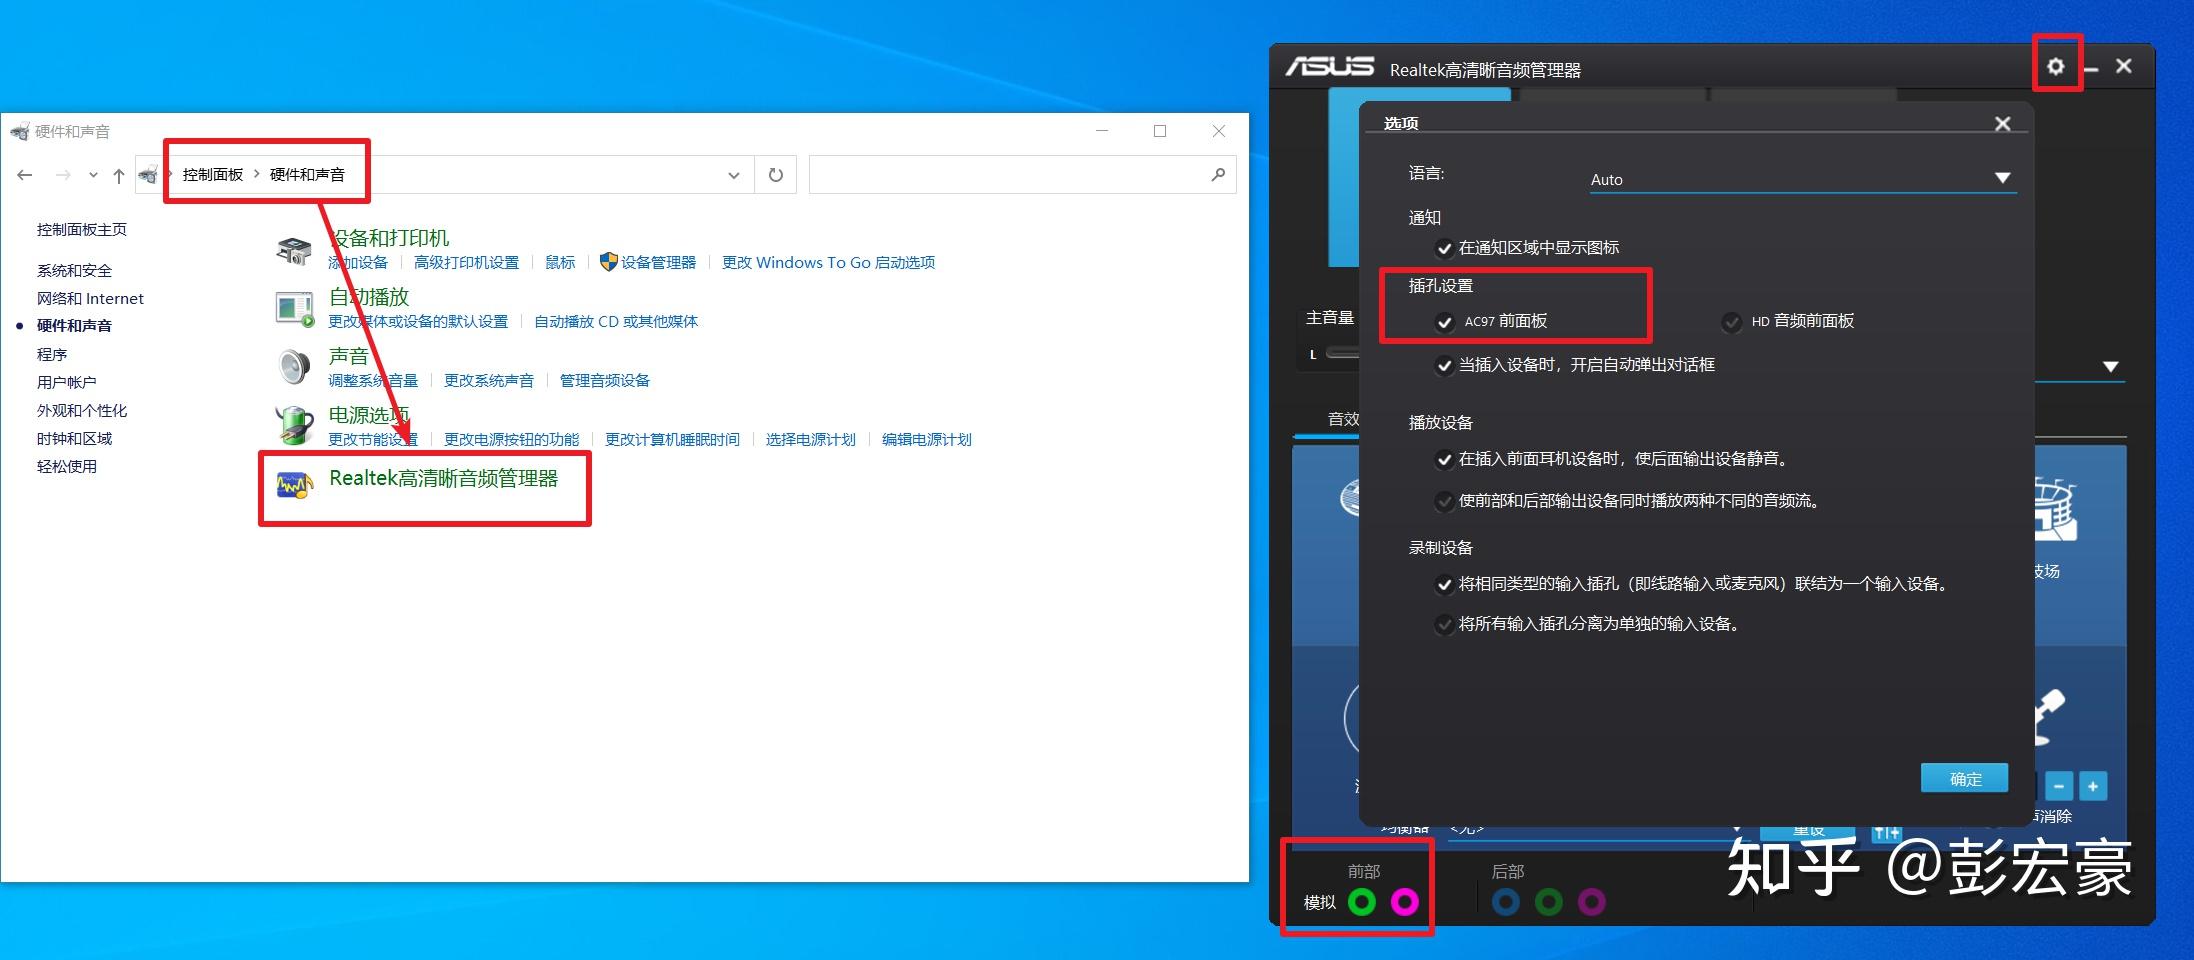
Task: Toggle 在通知区域中显示图标 checkbox
Action: pos(1444,248)
